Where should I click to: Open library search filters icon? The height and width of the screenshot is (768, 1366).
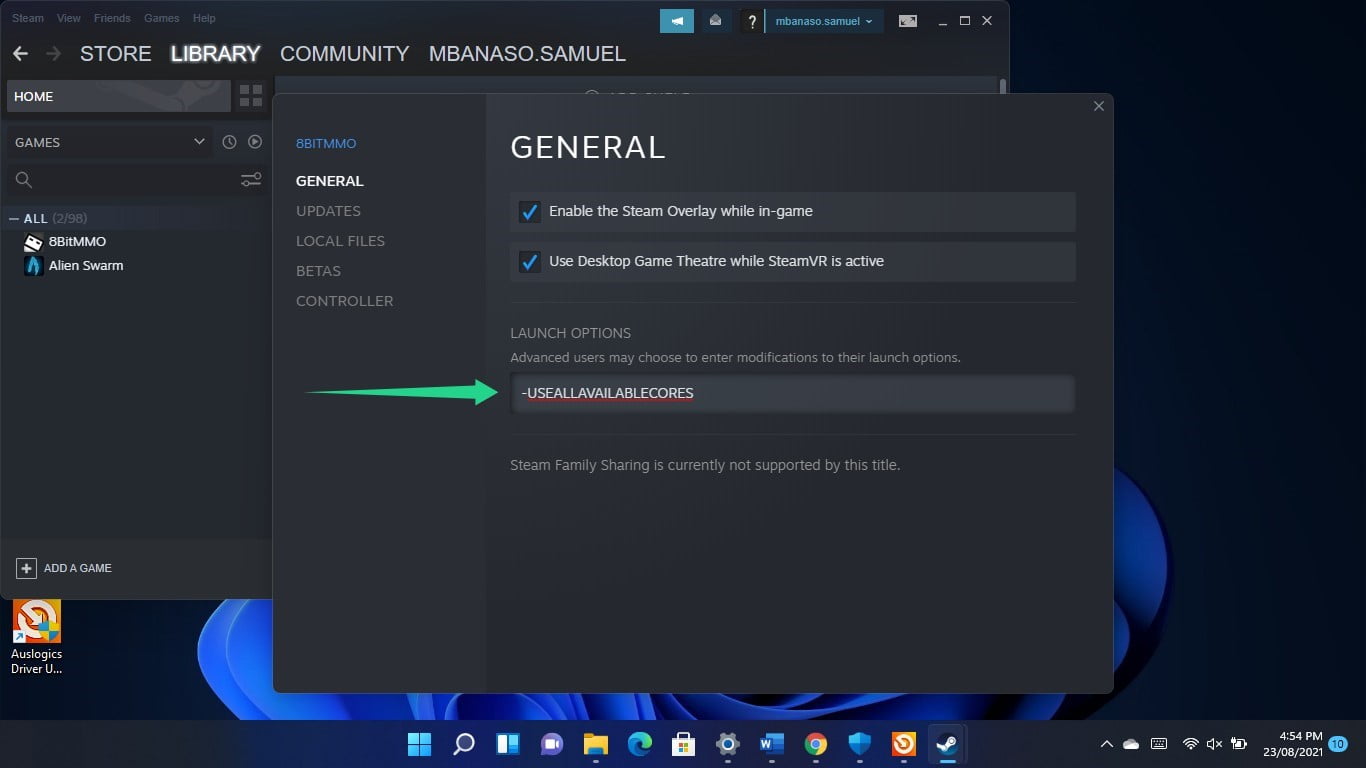coord(251,180)
